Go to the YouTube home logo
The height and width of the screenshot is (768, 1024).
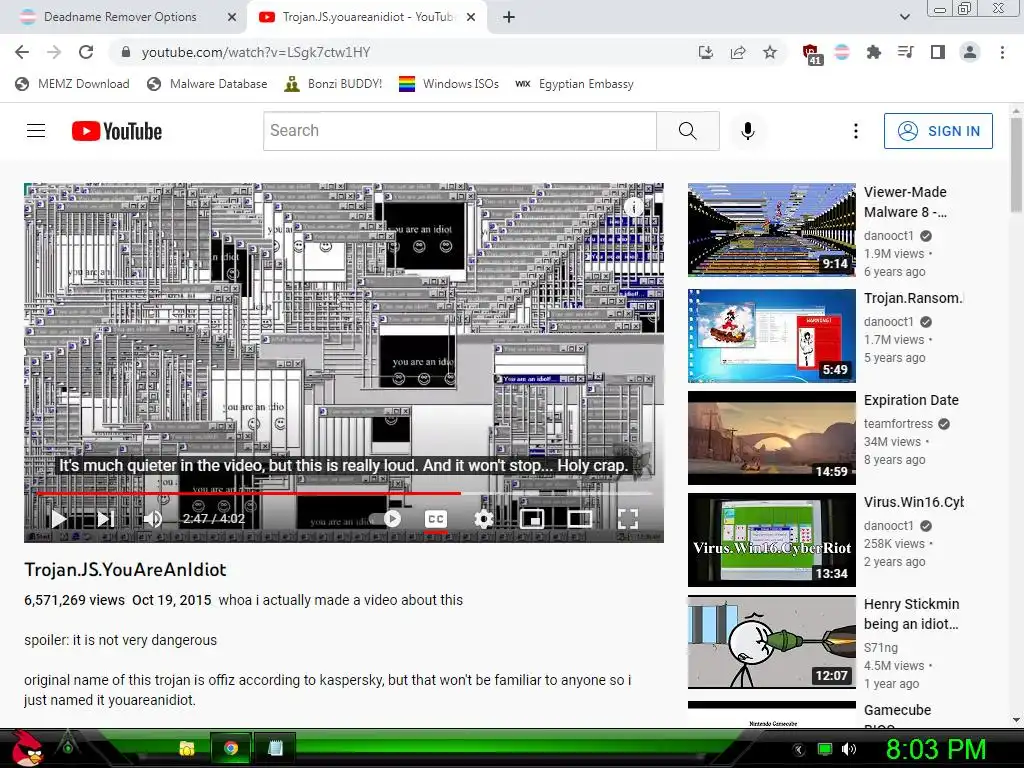117,131
